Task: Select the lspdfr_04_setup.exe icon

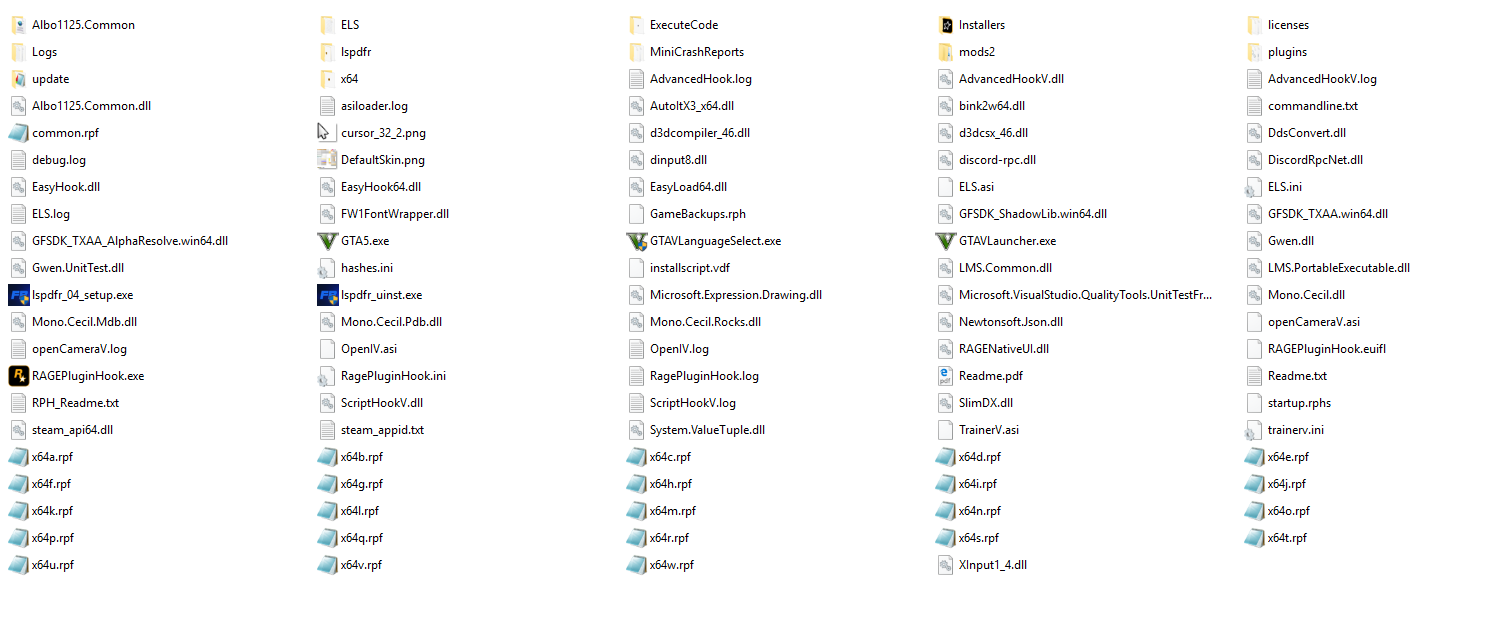Action: [x=19, y=295]
